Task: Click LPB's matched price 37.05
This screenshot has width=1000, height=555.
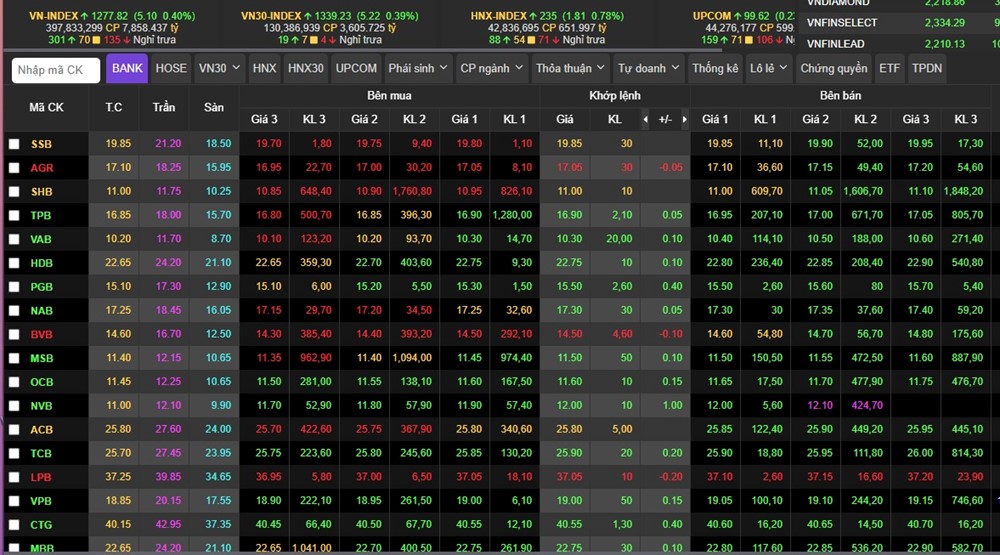Action: [570, 477]
